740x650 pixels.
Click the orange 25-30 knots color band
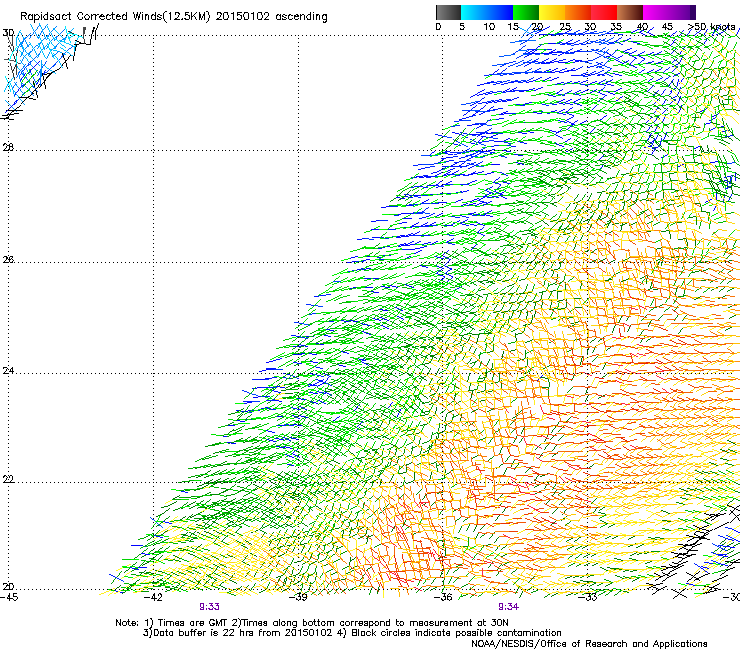(x=578, y=12)
